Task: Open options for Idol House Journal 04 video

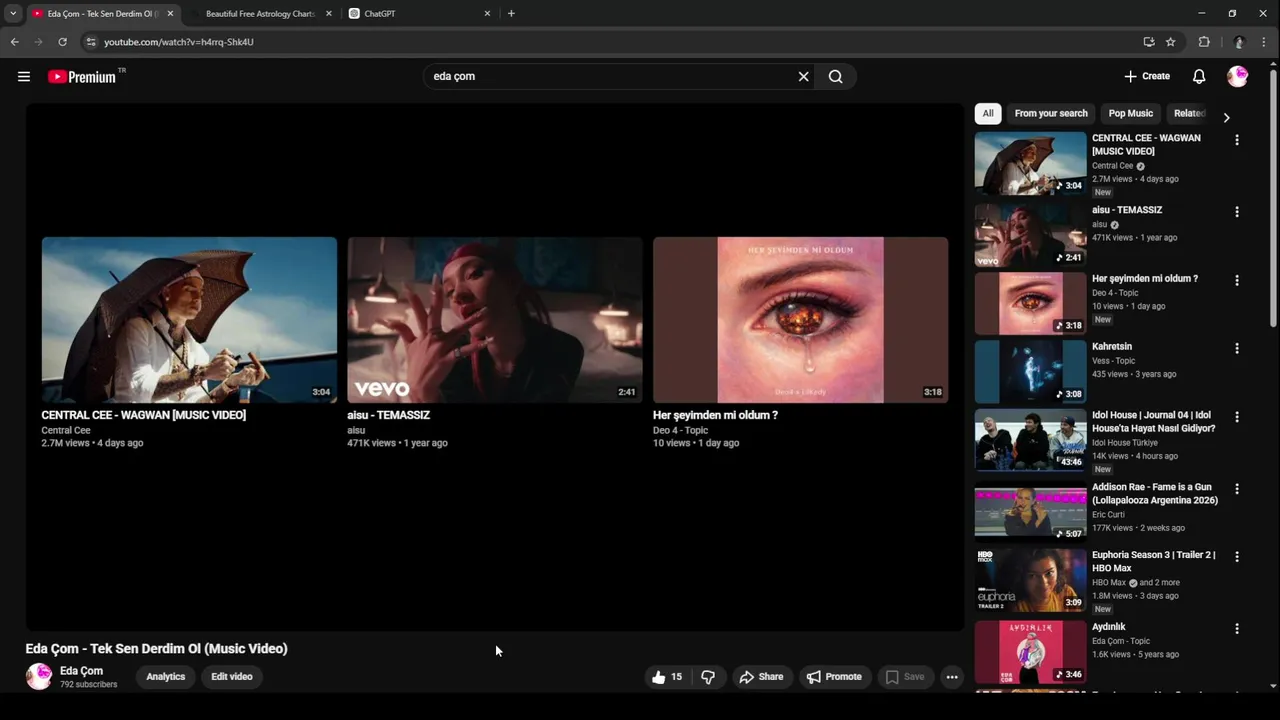Action: (x=1237, y=417)
